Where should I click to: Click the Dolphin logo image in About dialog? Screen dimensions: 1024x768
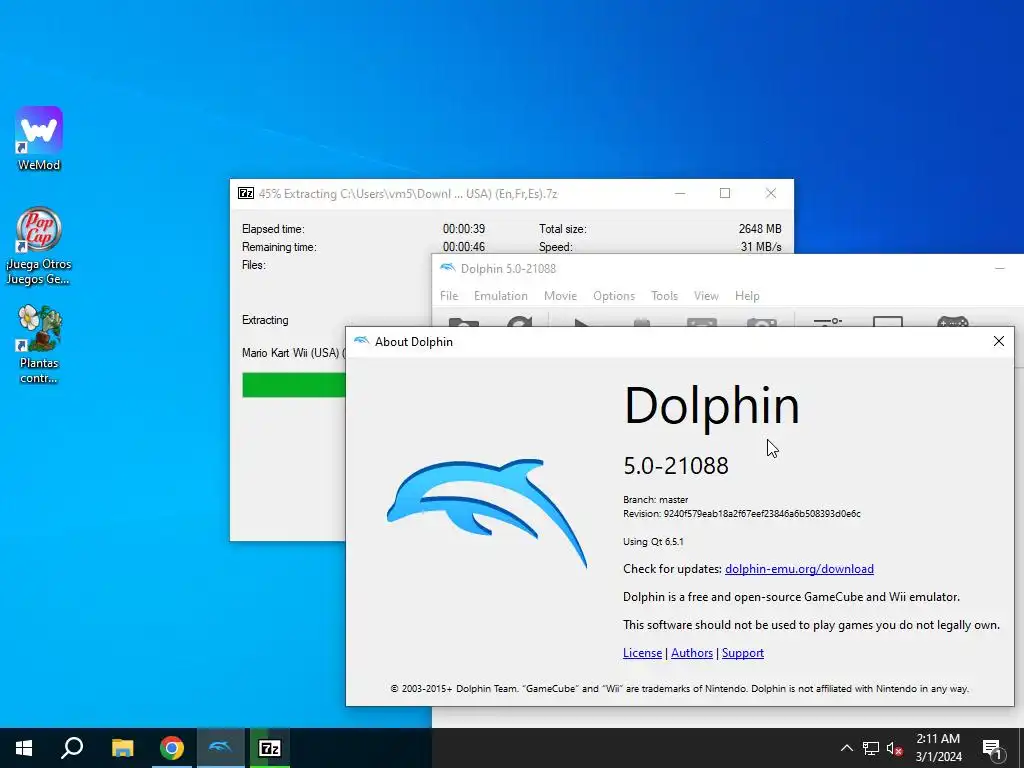click(487, 513)
